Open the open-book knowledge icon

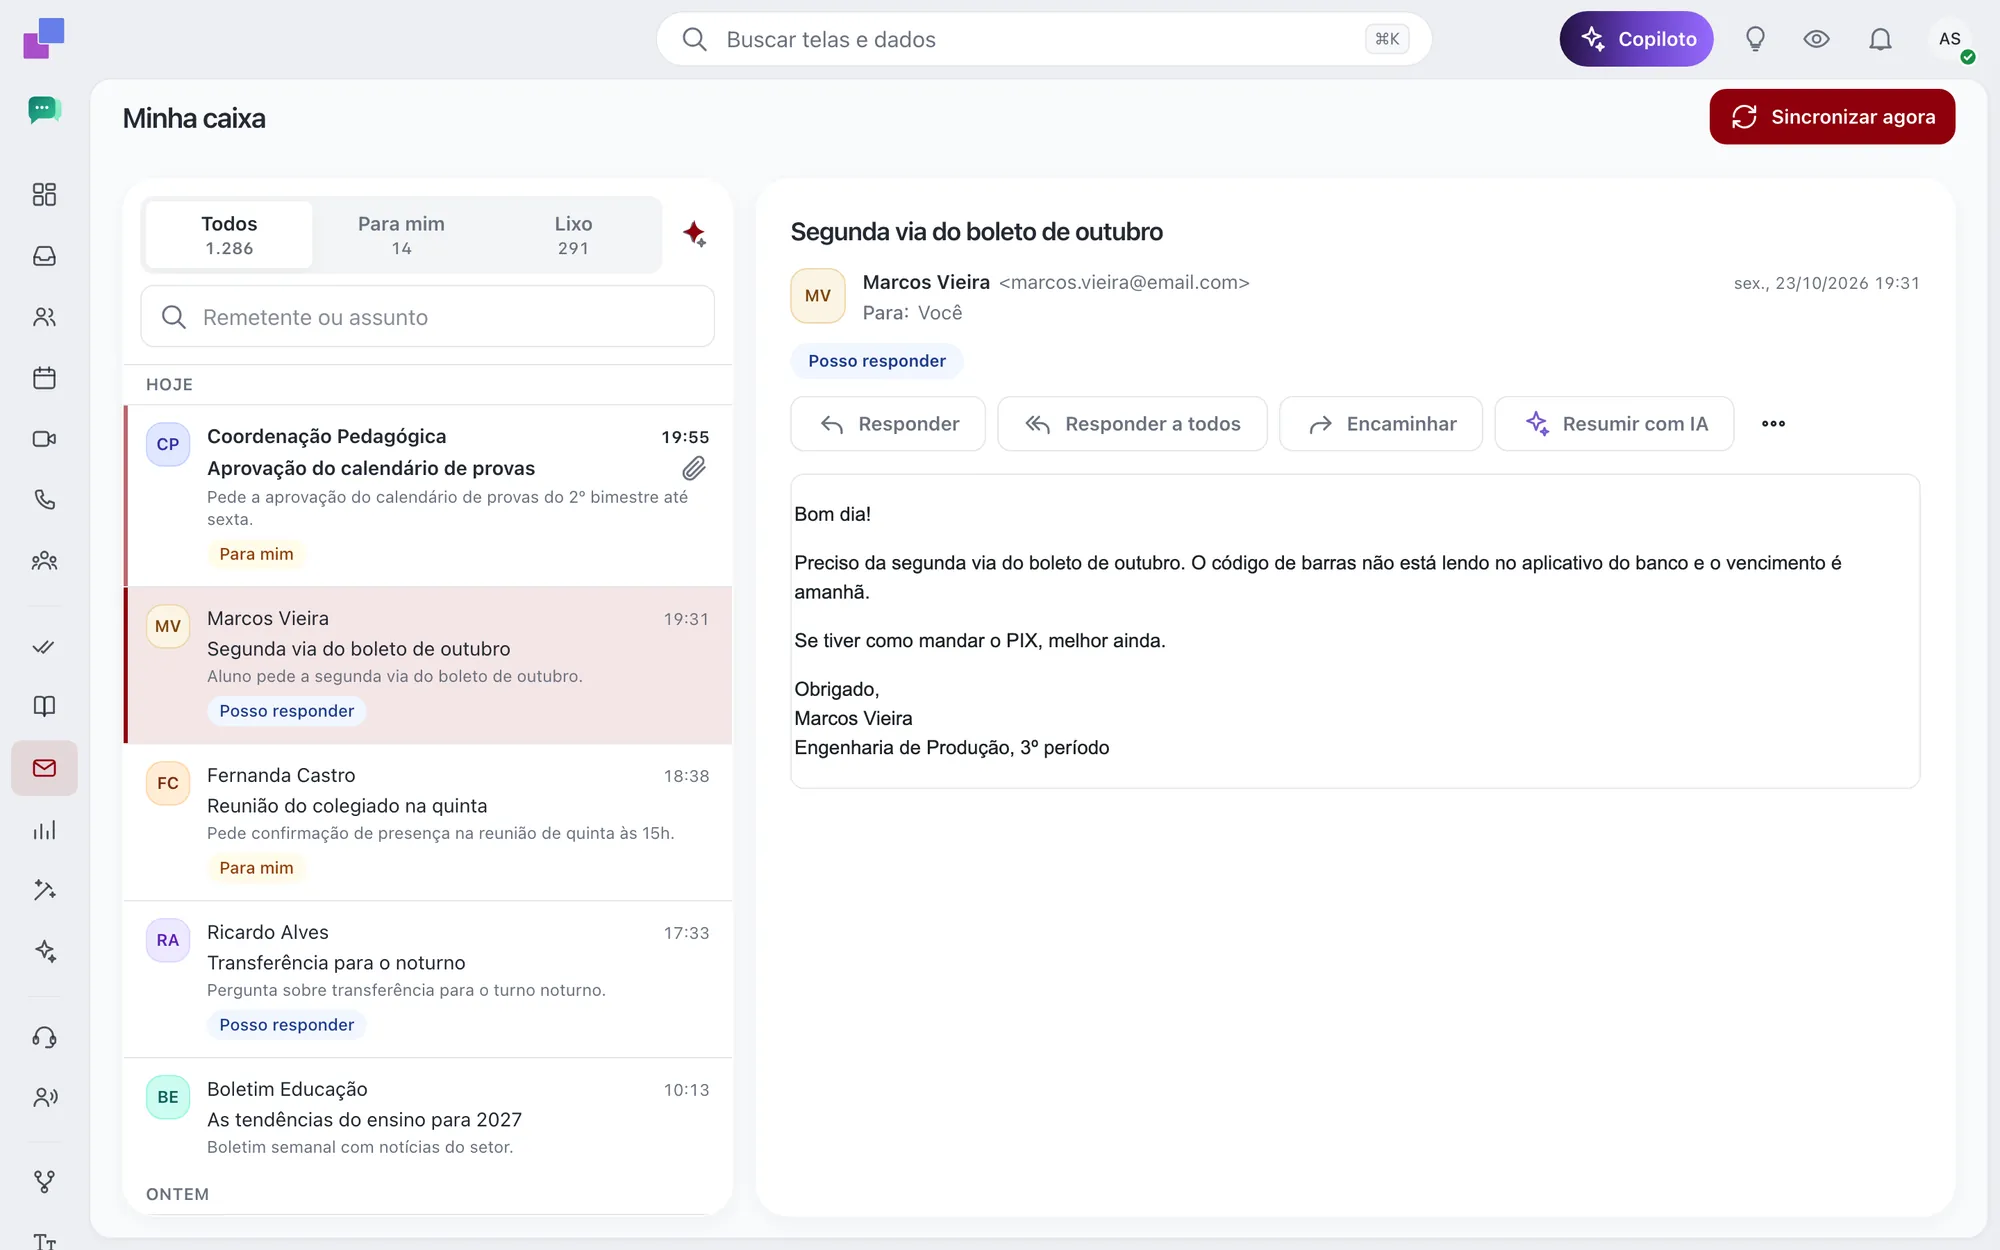44,706
